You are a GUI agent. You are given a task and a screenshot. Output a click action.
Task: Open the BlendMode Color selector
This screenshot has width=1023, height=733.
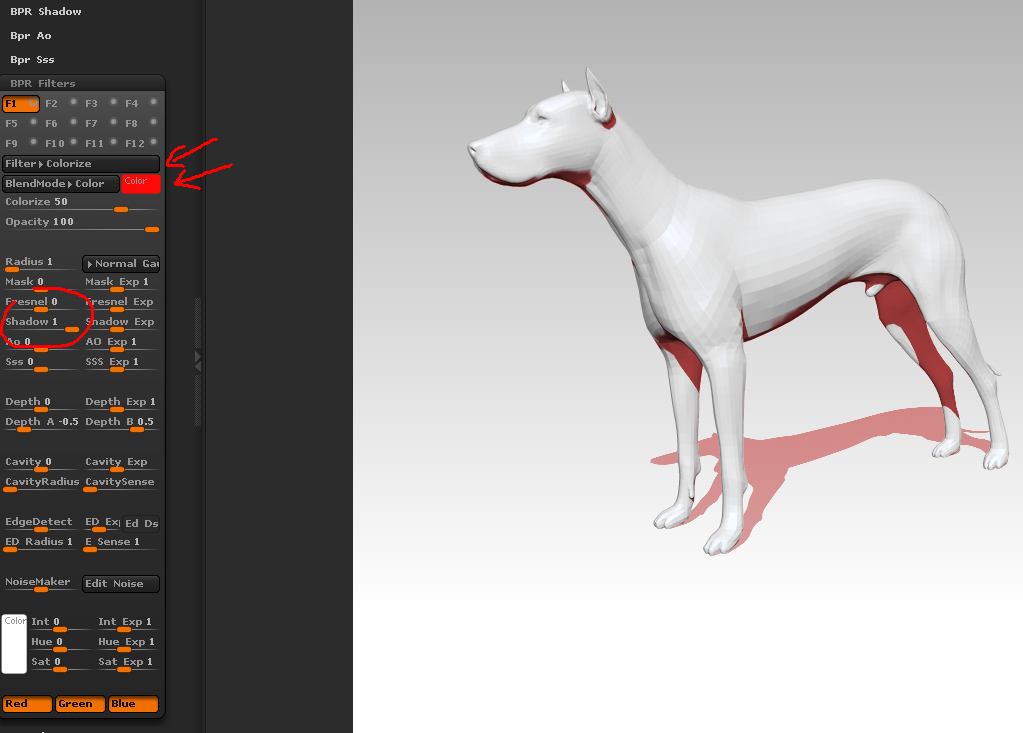tap(60, 183)
